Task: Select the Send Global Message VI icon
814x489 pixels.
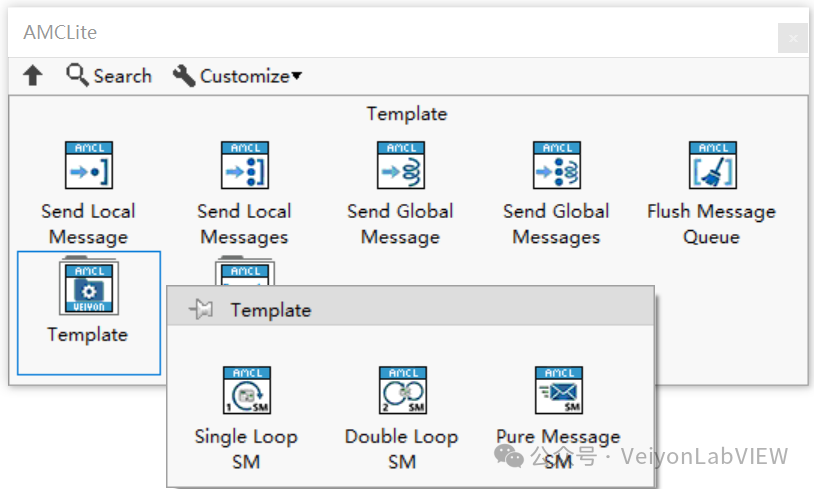Action: click(x=401, y=165)
